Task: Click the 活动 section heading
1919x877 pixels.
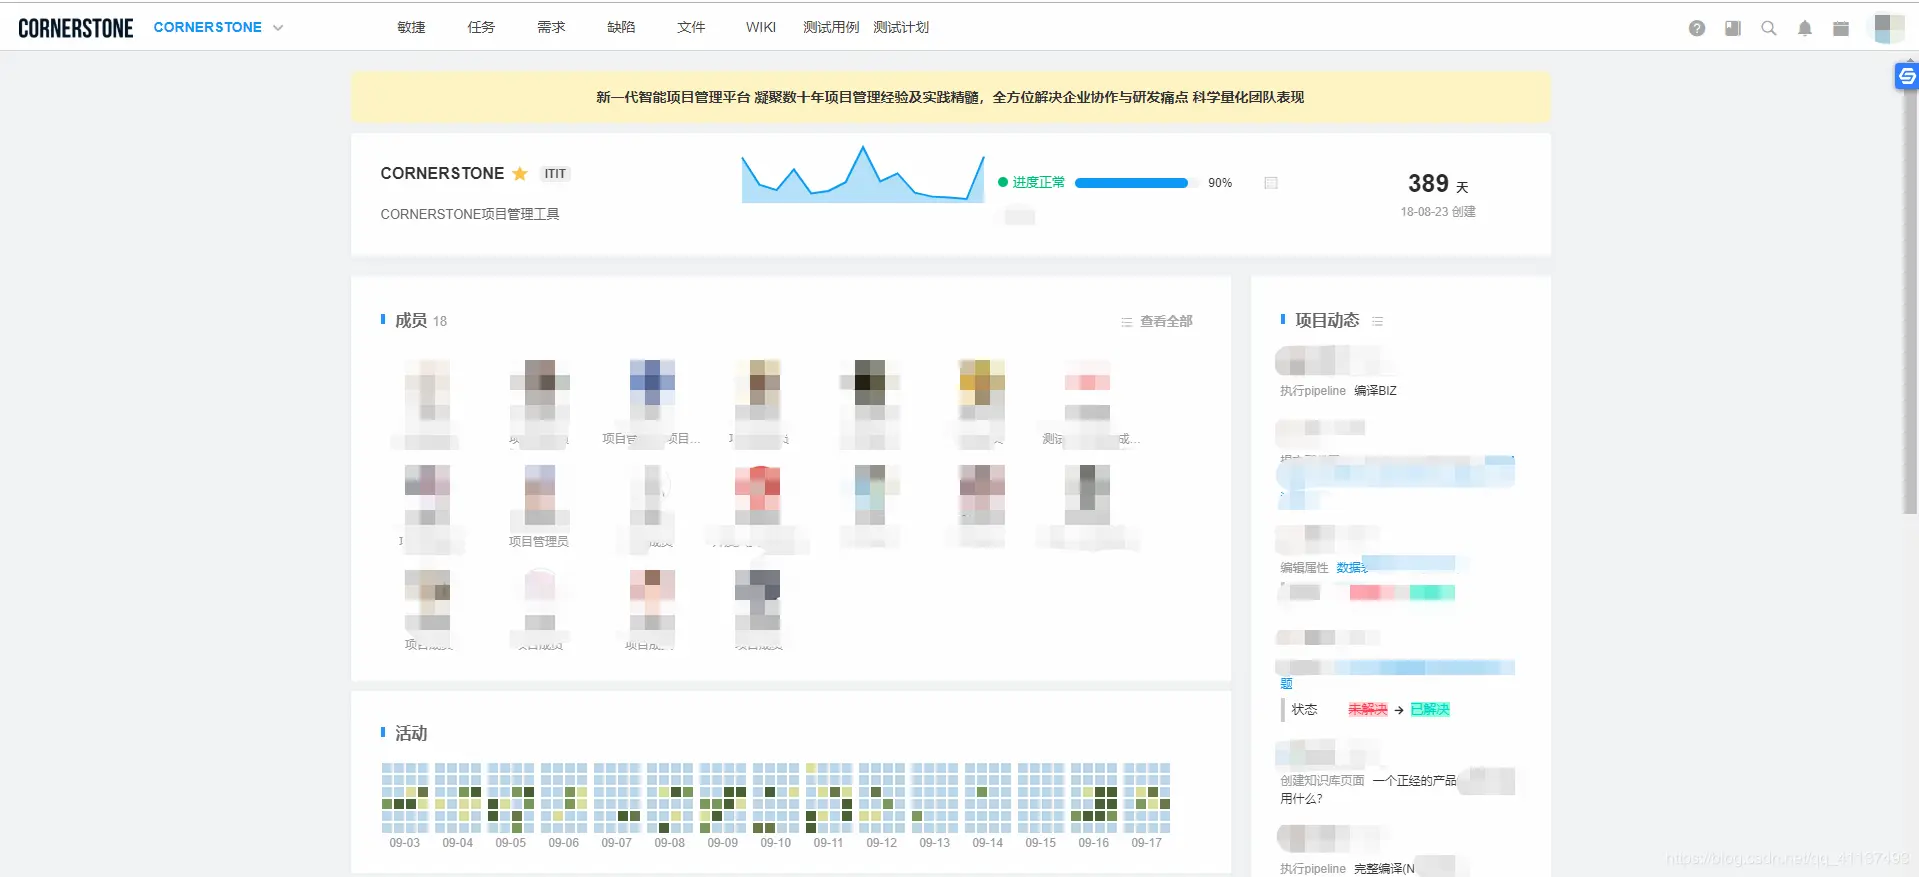Action: [411, 734]
